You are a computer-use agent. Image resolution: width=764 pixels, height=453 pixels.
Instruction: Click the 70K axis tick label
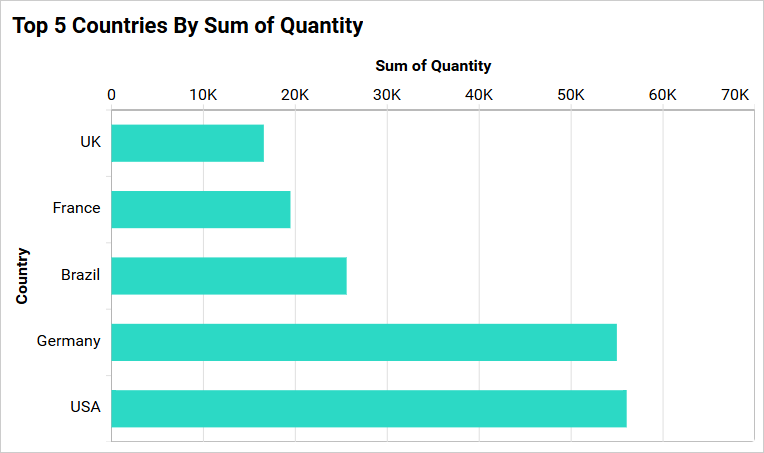pyautogui.click(x=735, y=94)
